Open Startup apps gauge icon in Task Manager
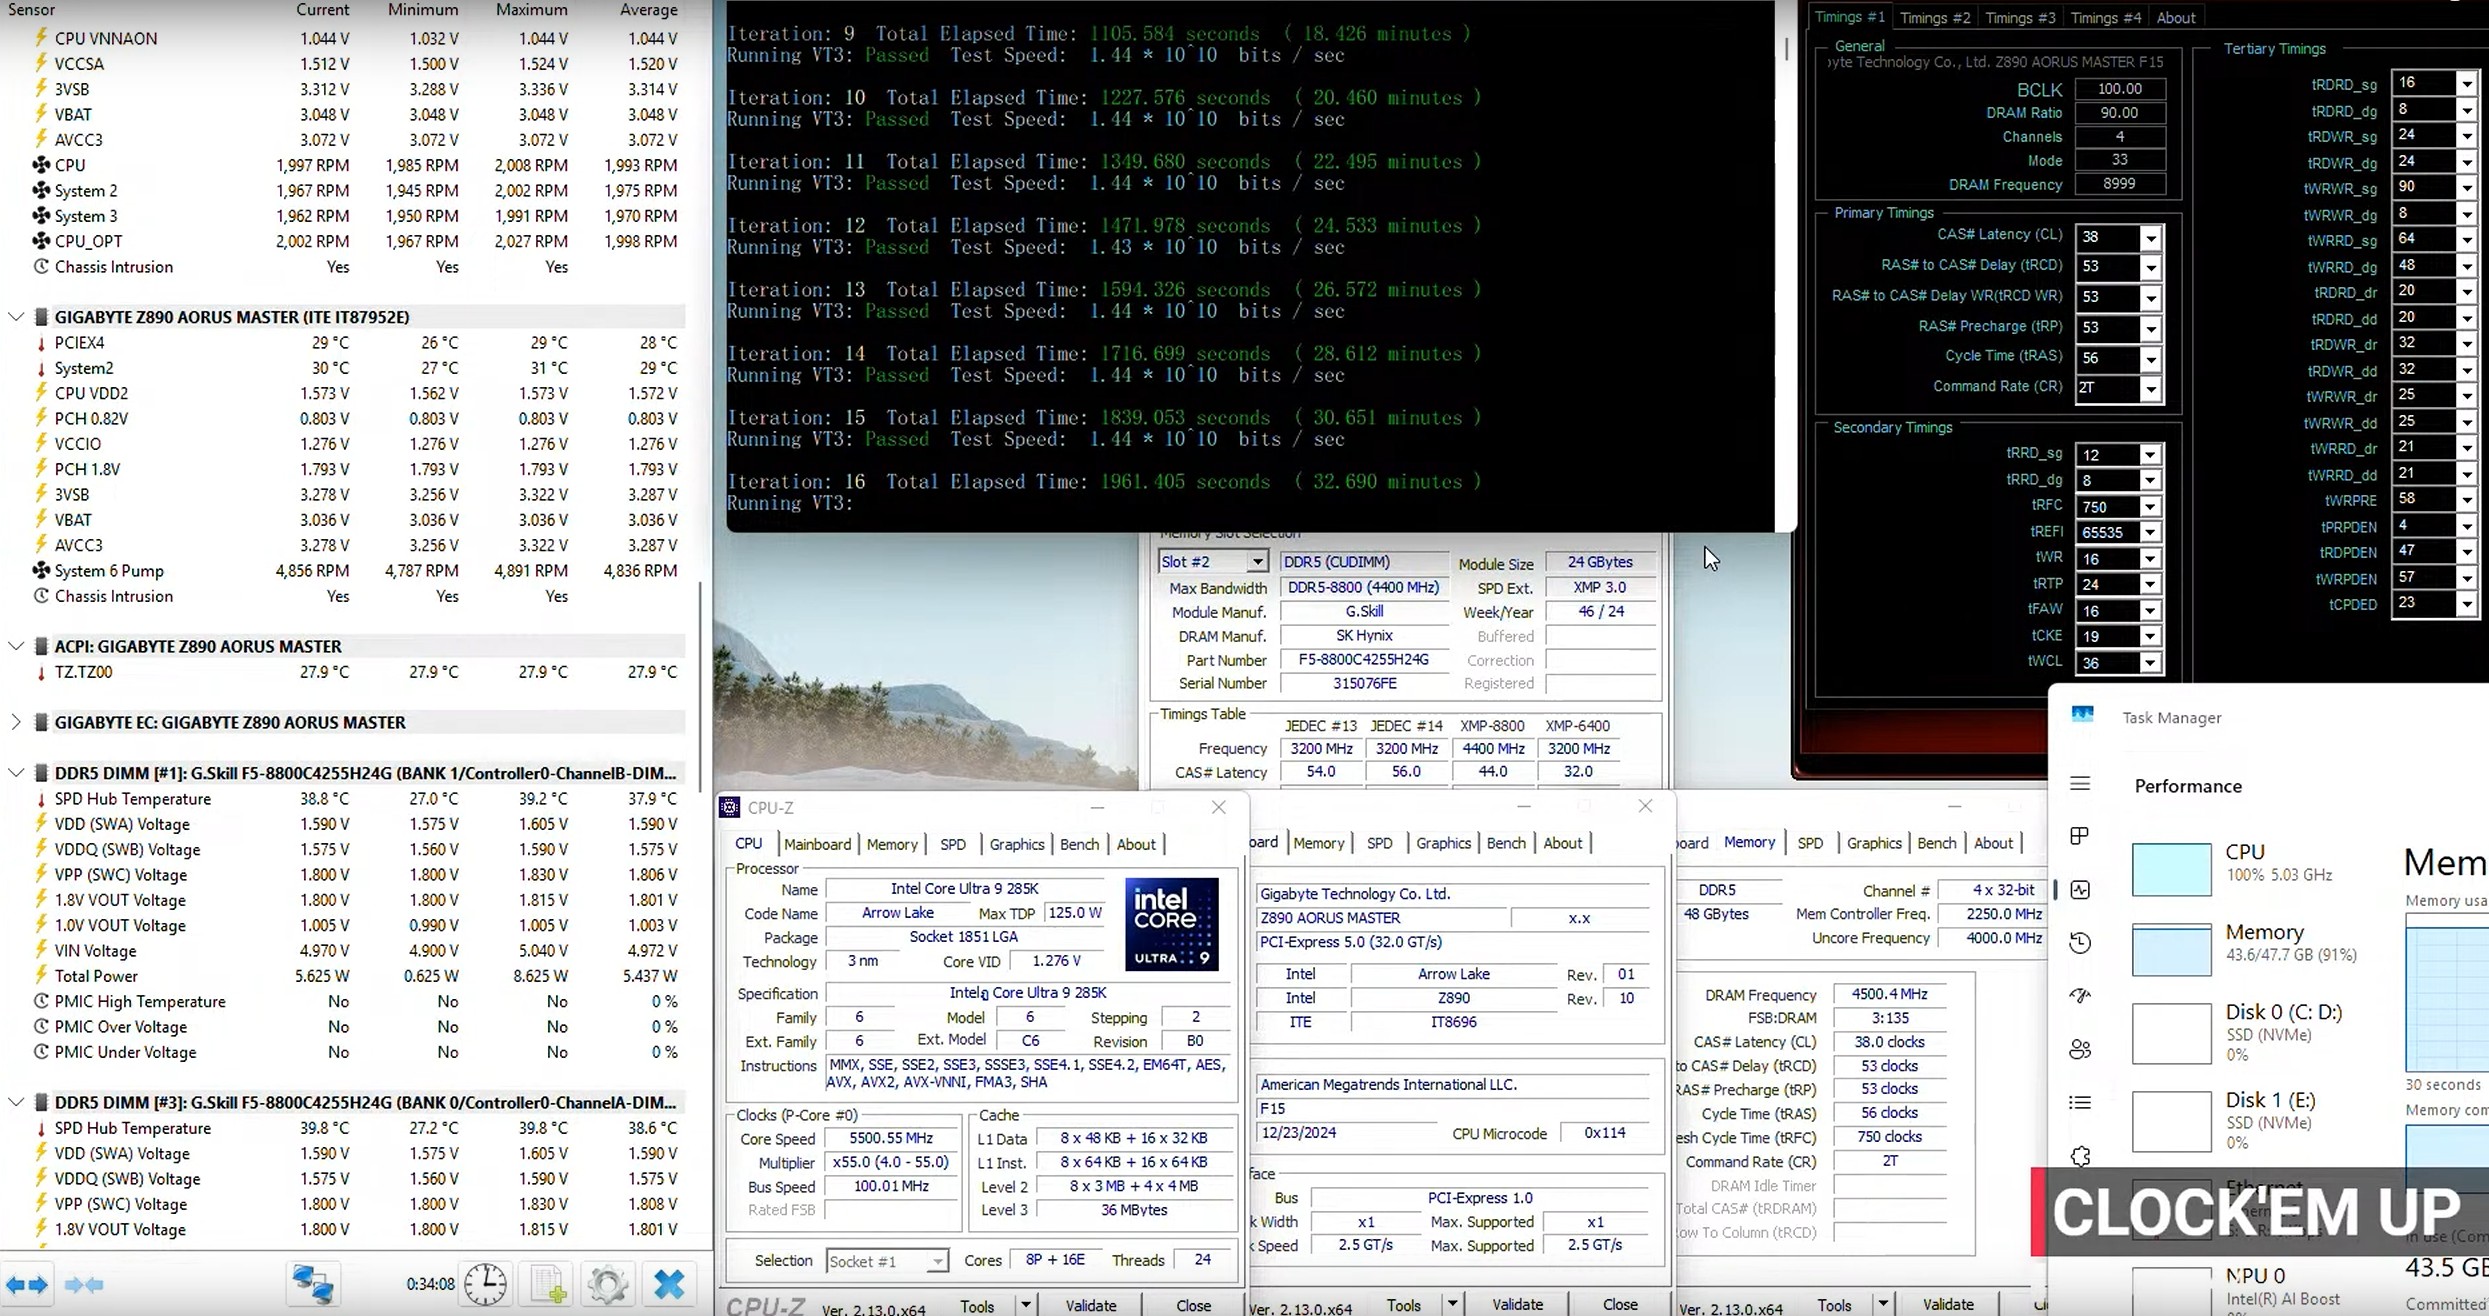This screenshot has width=2489, height=1316. (x=2080, y=995)
